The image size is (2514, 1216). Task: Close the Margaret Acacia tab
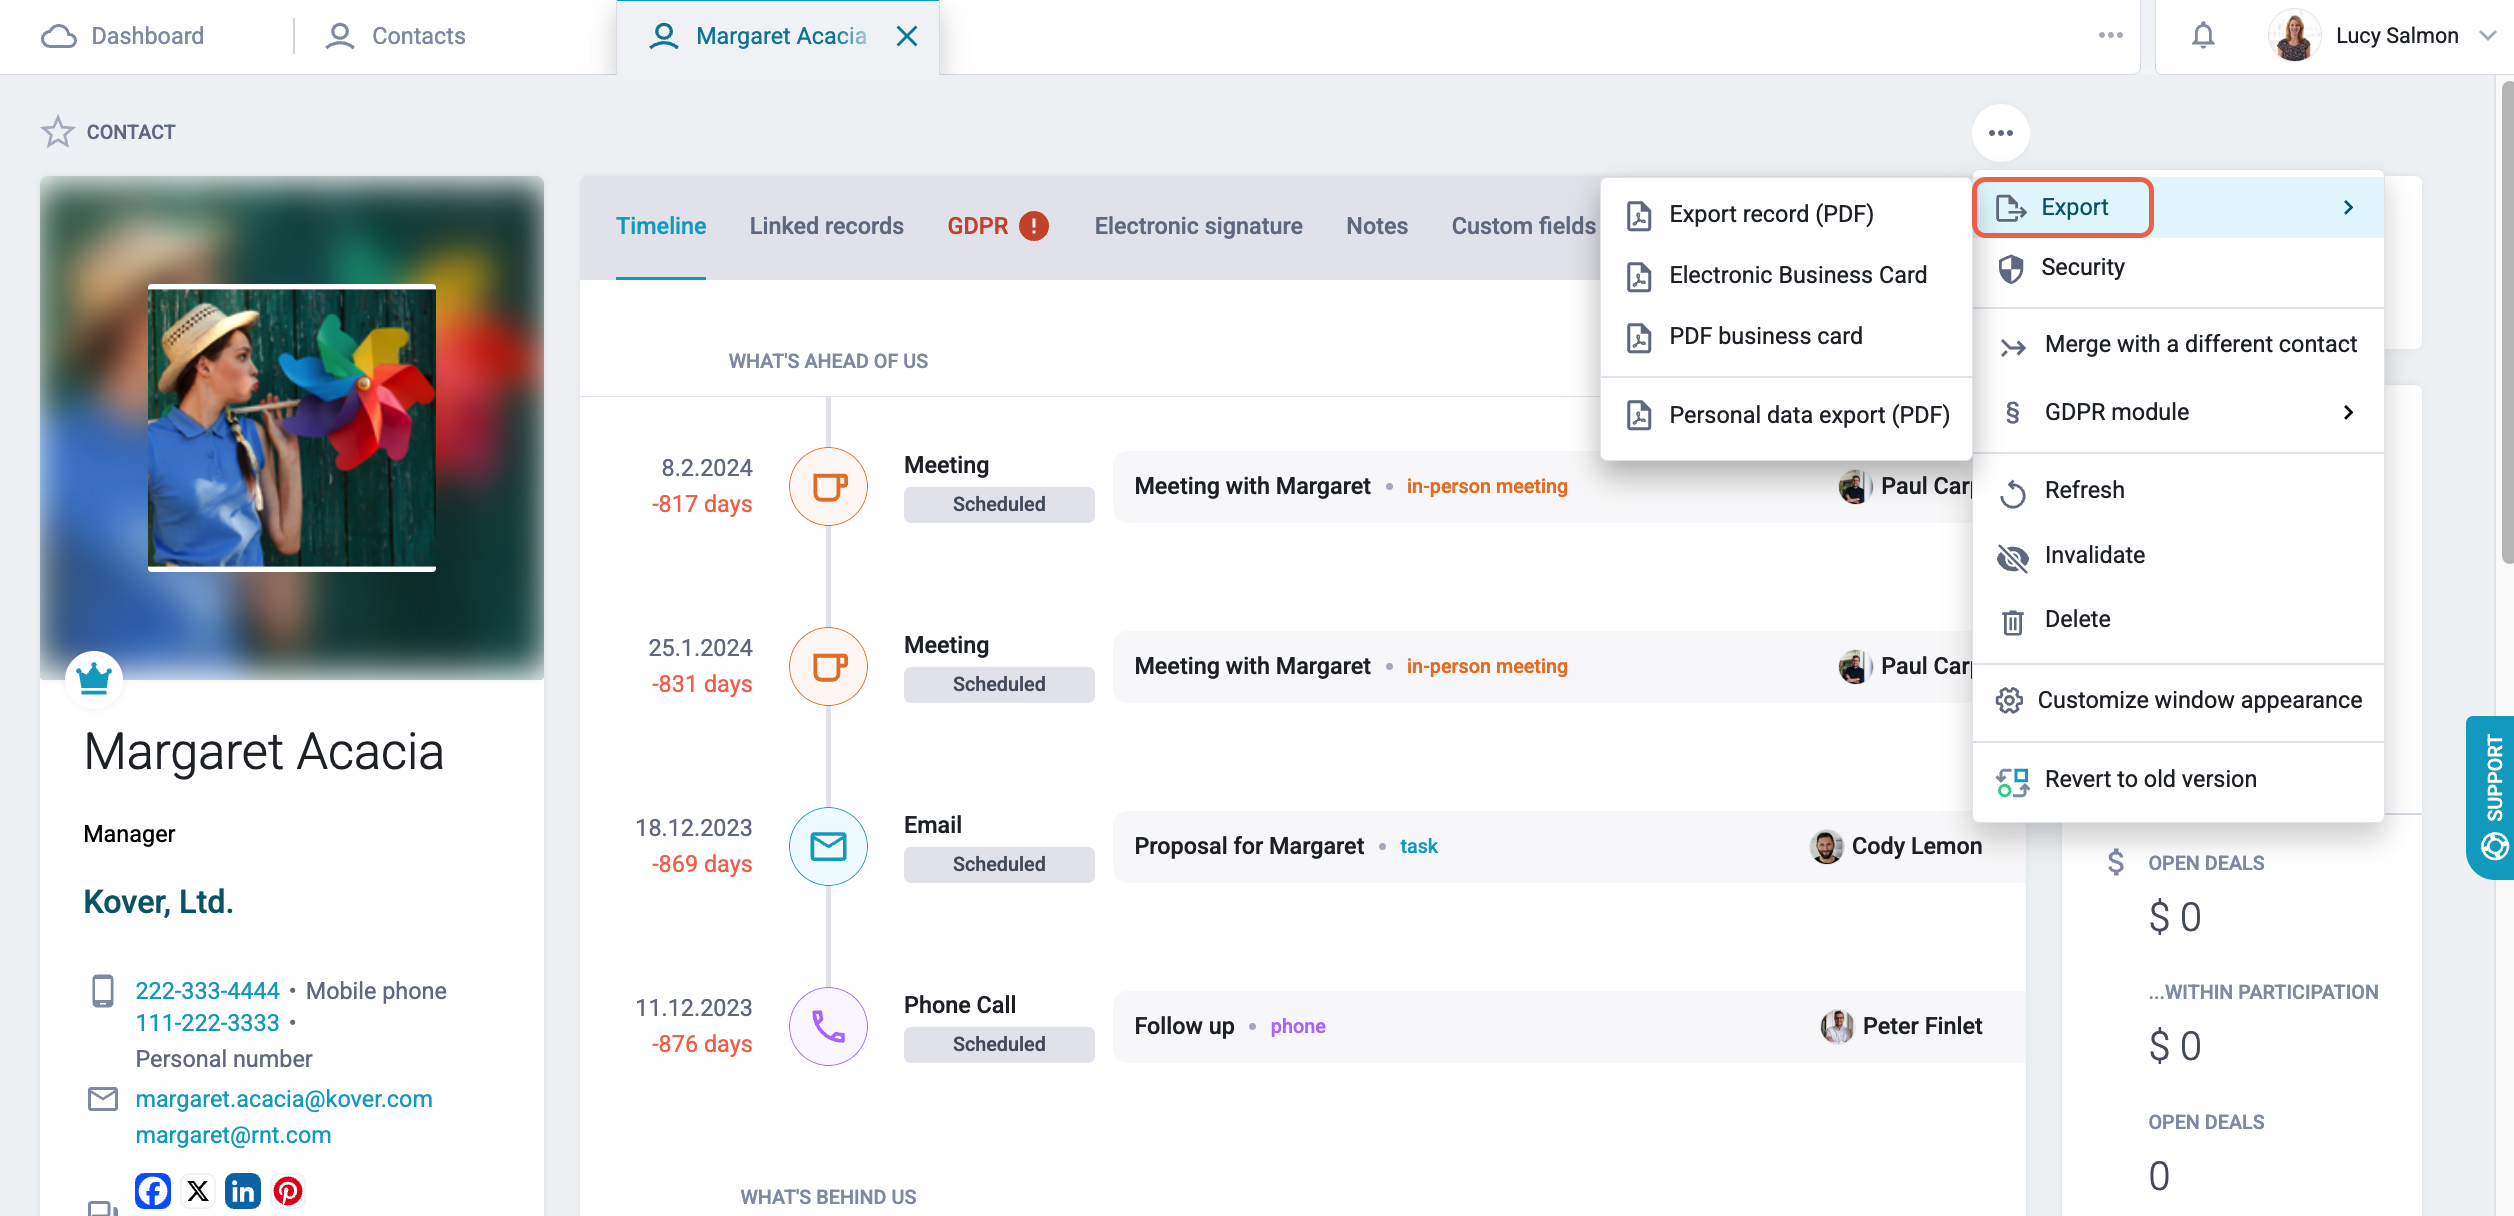point(907,36)
